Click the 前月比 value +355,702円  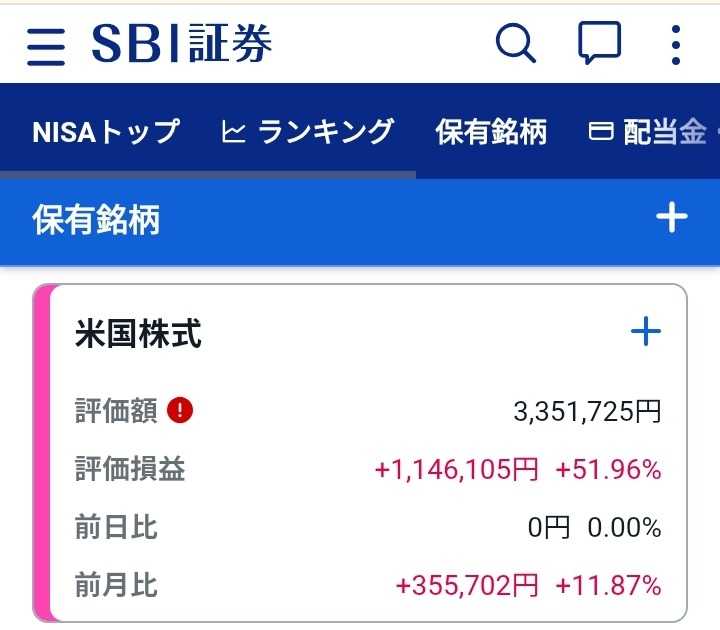(467, 585)
